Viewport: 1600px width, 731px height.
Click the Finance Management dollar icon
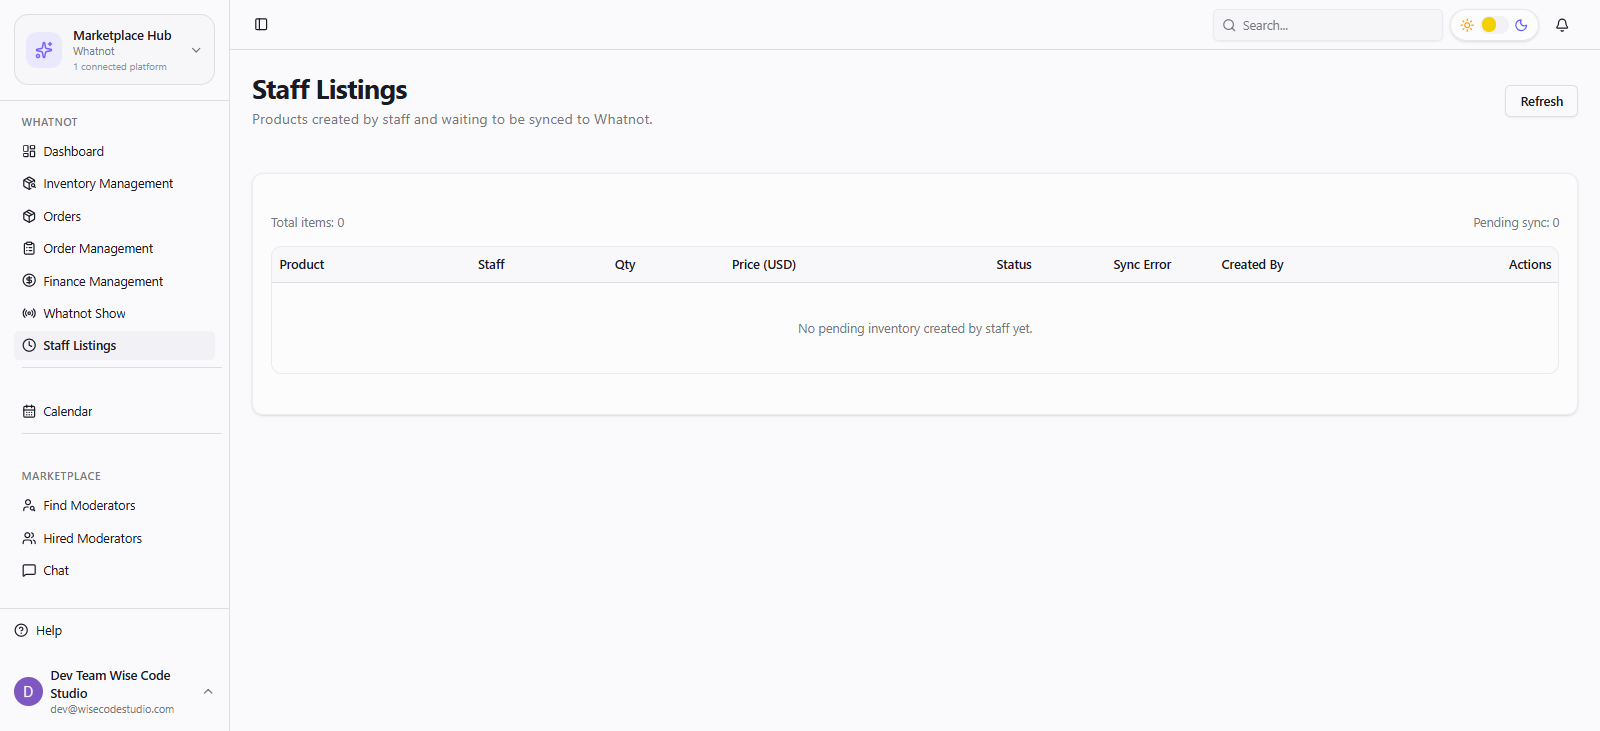(29, 281)
